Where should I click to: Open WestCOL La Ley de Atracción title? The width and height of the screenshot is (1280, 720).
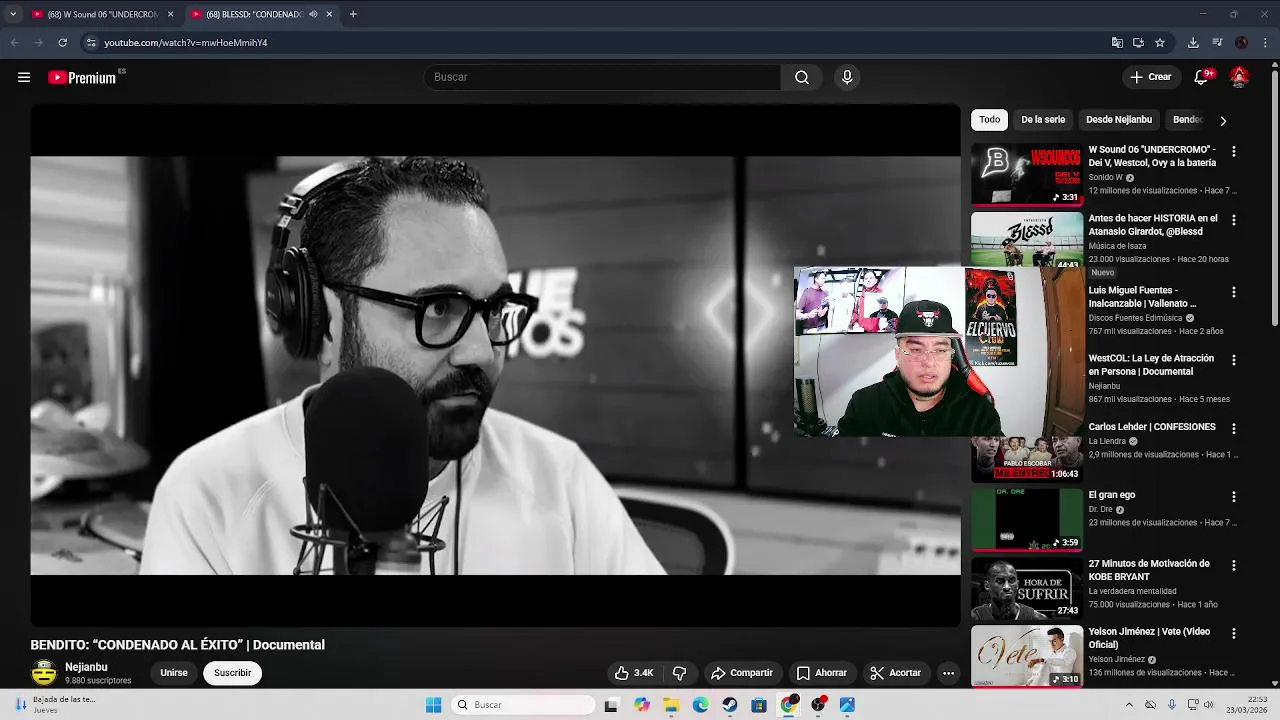[x=1151, y=365]
